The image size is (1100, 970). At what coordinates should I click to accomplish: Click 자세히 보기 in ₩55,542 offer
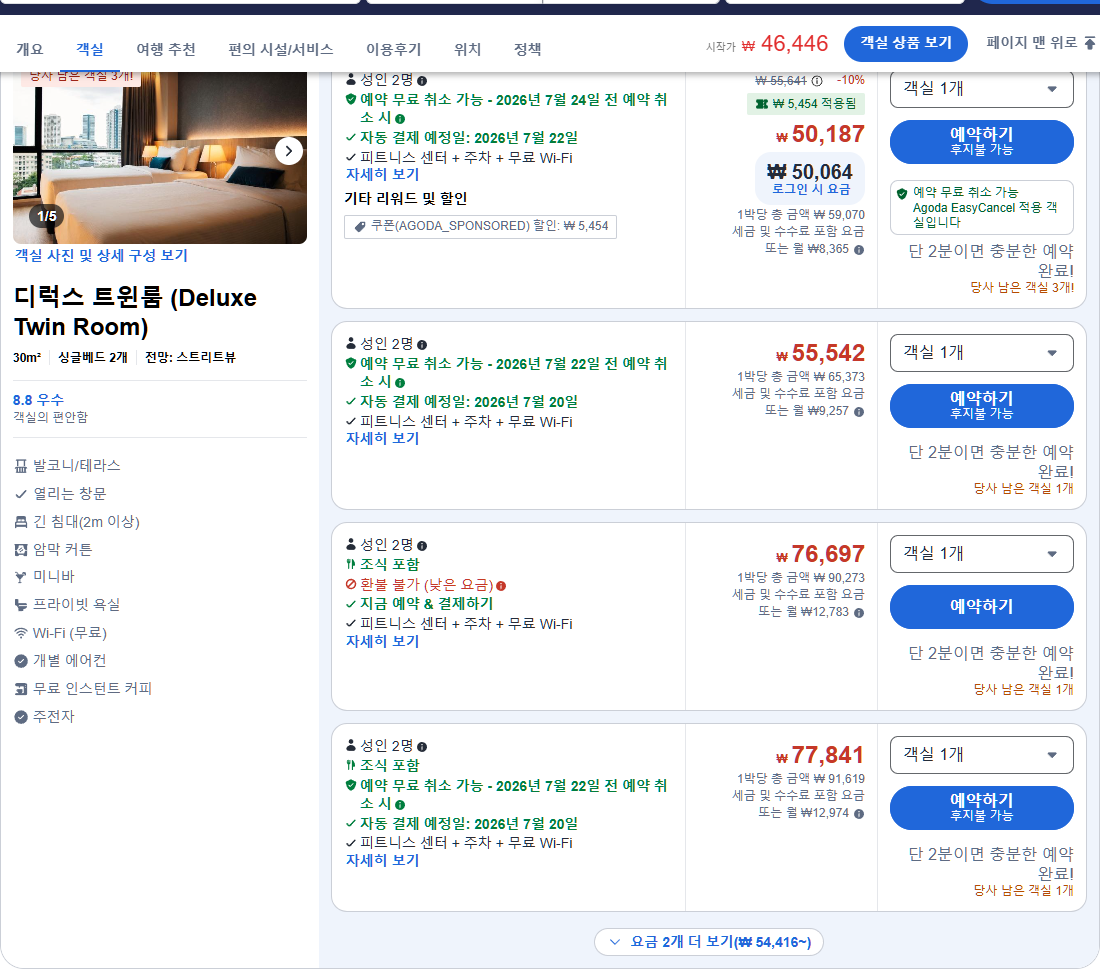(382, 438)
